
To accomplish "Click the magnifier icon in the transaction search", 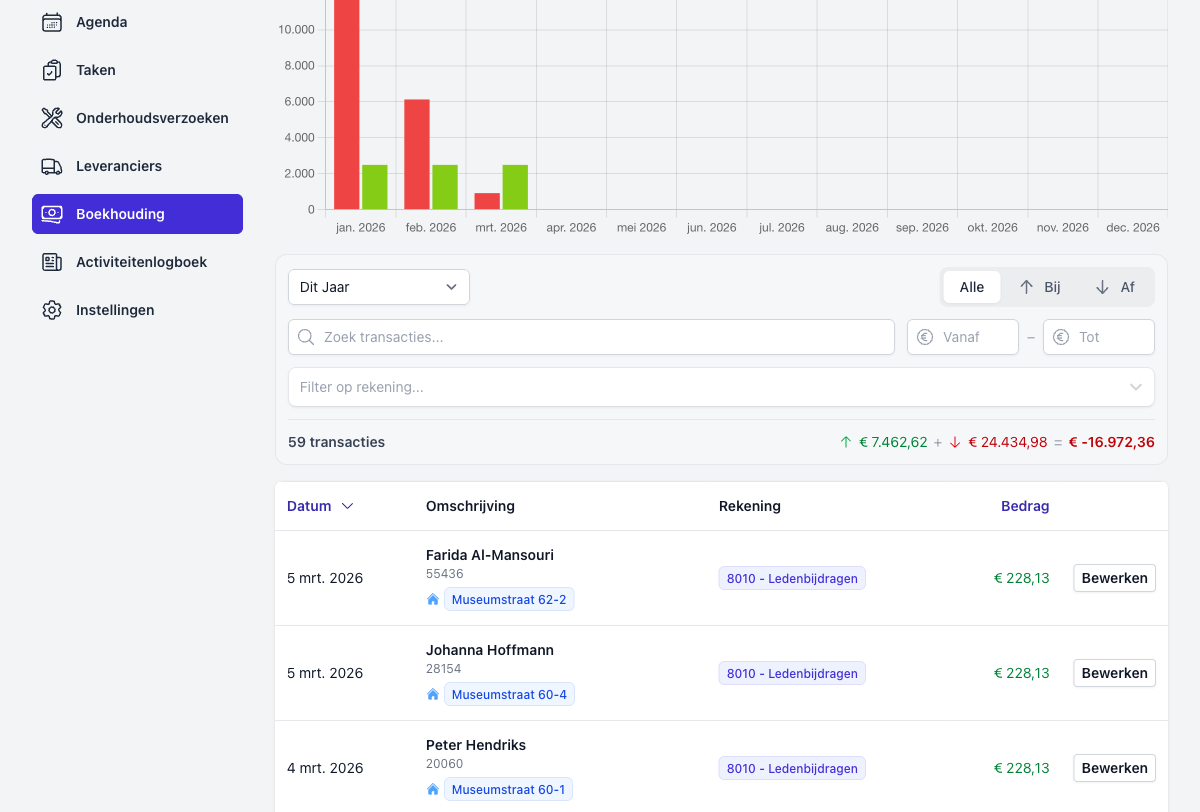I will point(307,337).
